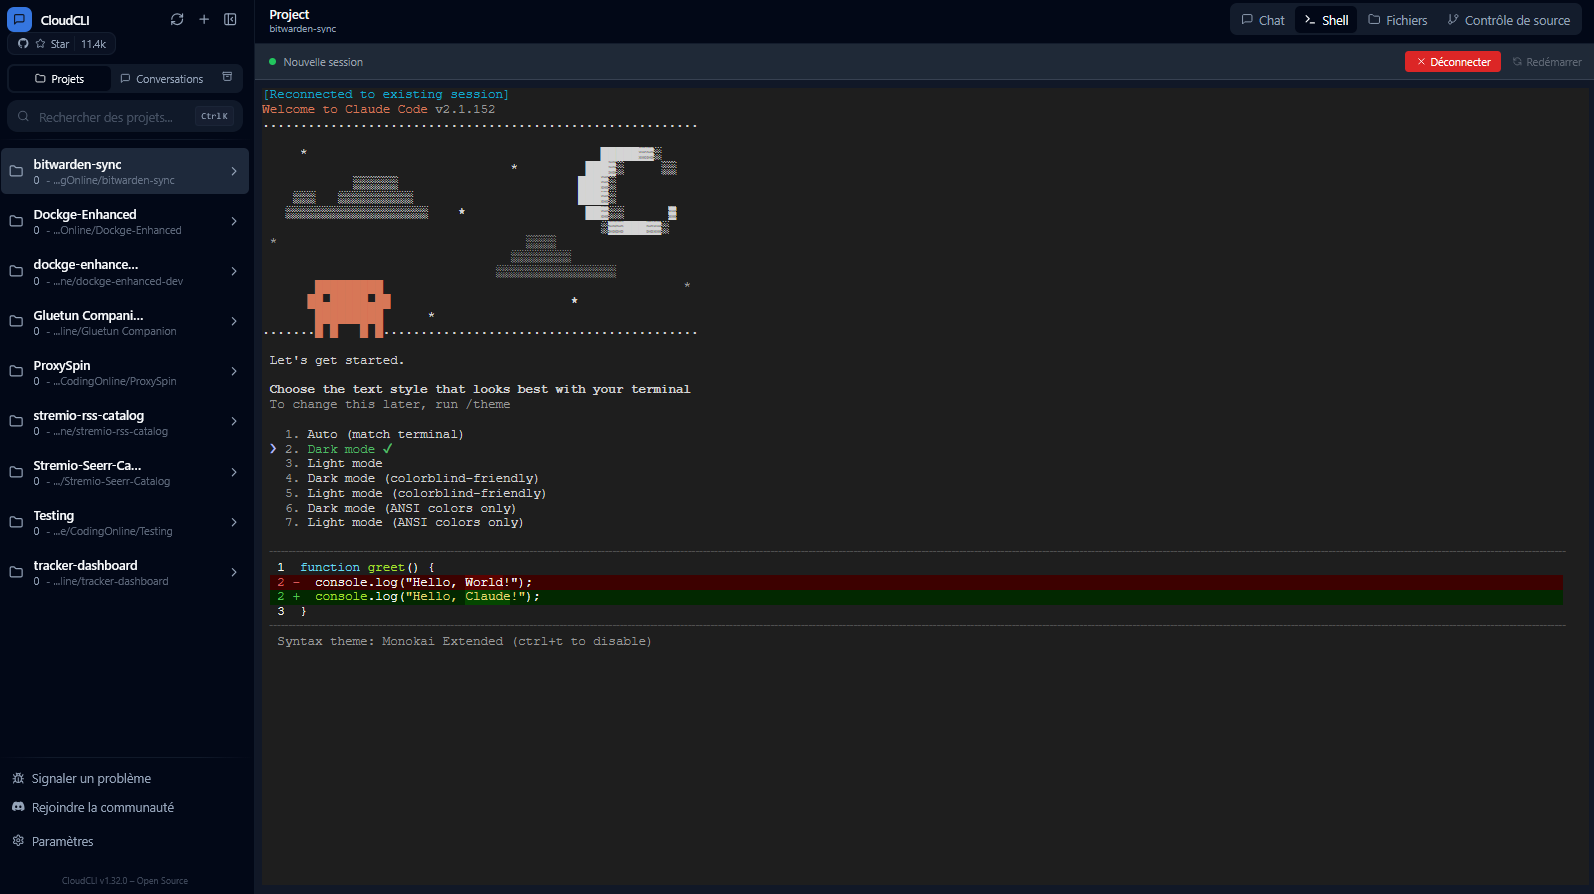
Task: Collapse the sidebar panel
Action: coord(230,19)
